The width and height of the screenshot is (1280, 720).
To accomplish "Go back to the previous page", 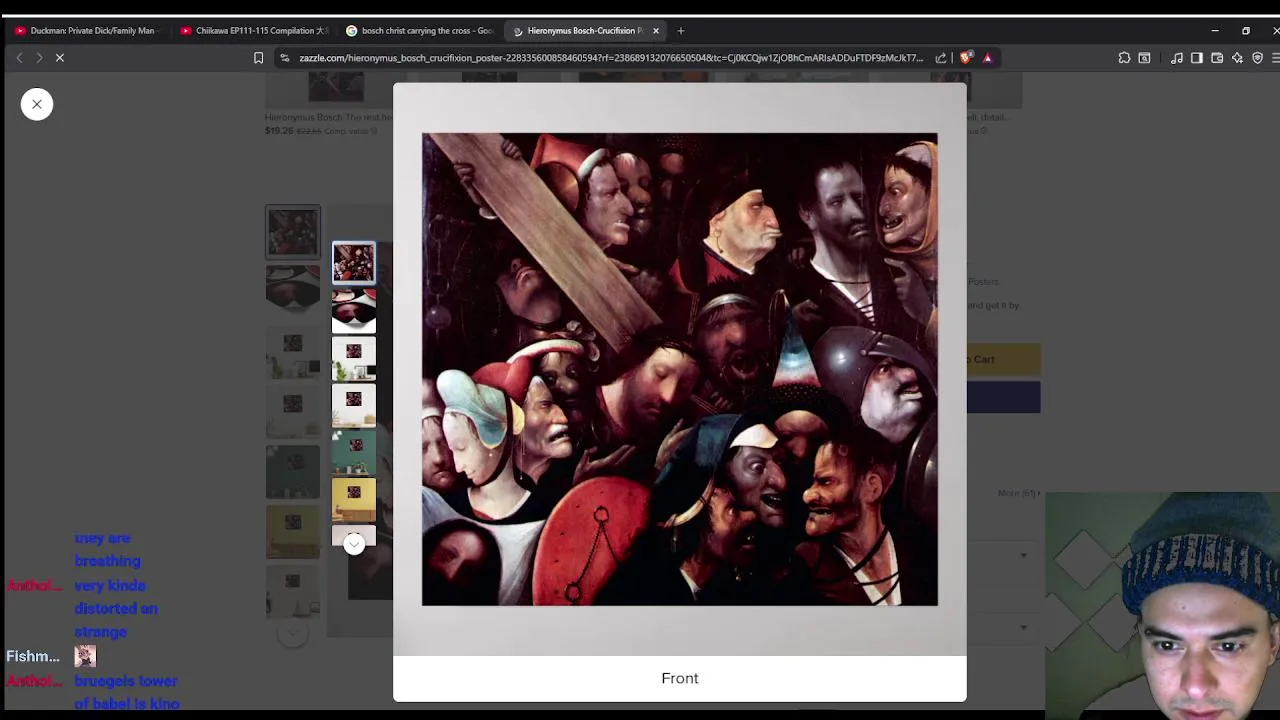I will (19, 58).
